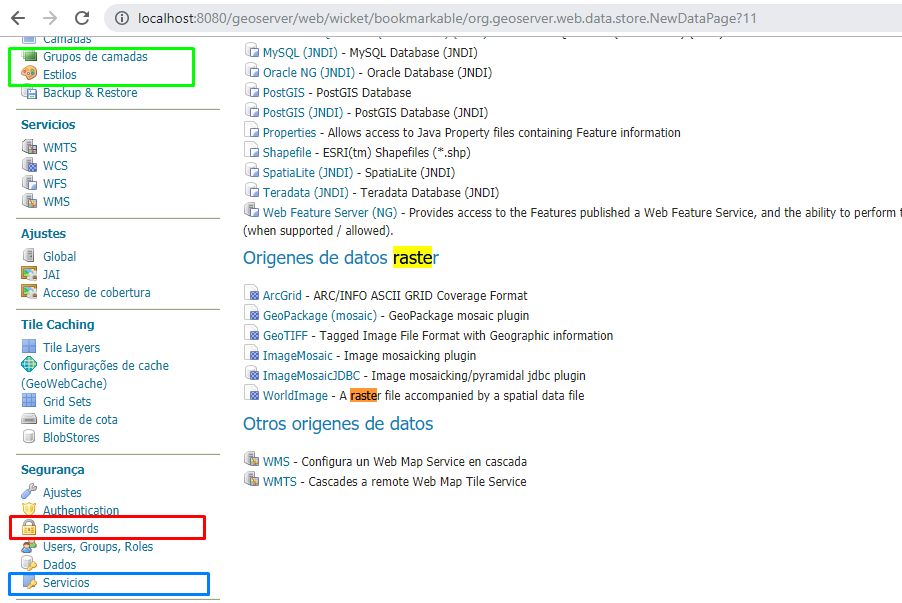Click the WCS service icon in sidebar
The image size is (902, 603).
(29, 165)
